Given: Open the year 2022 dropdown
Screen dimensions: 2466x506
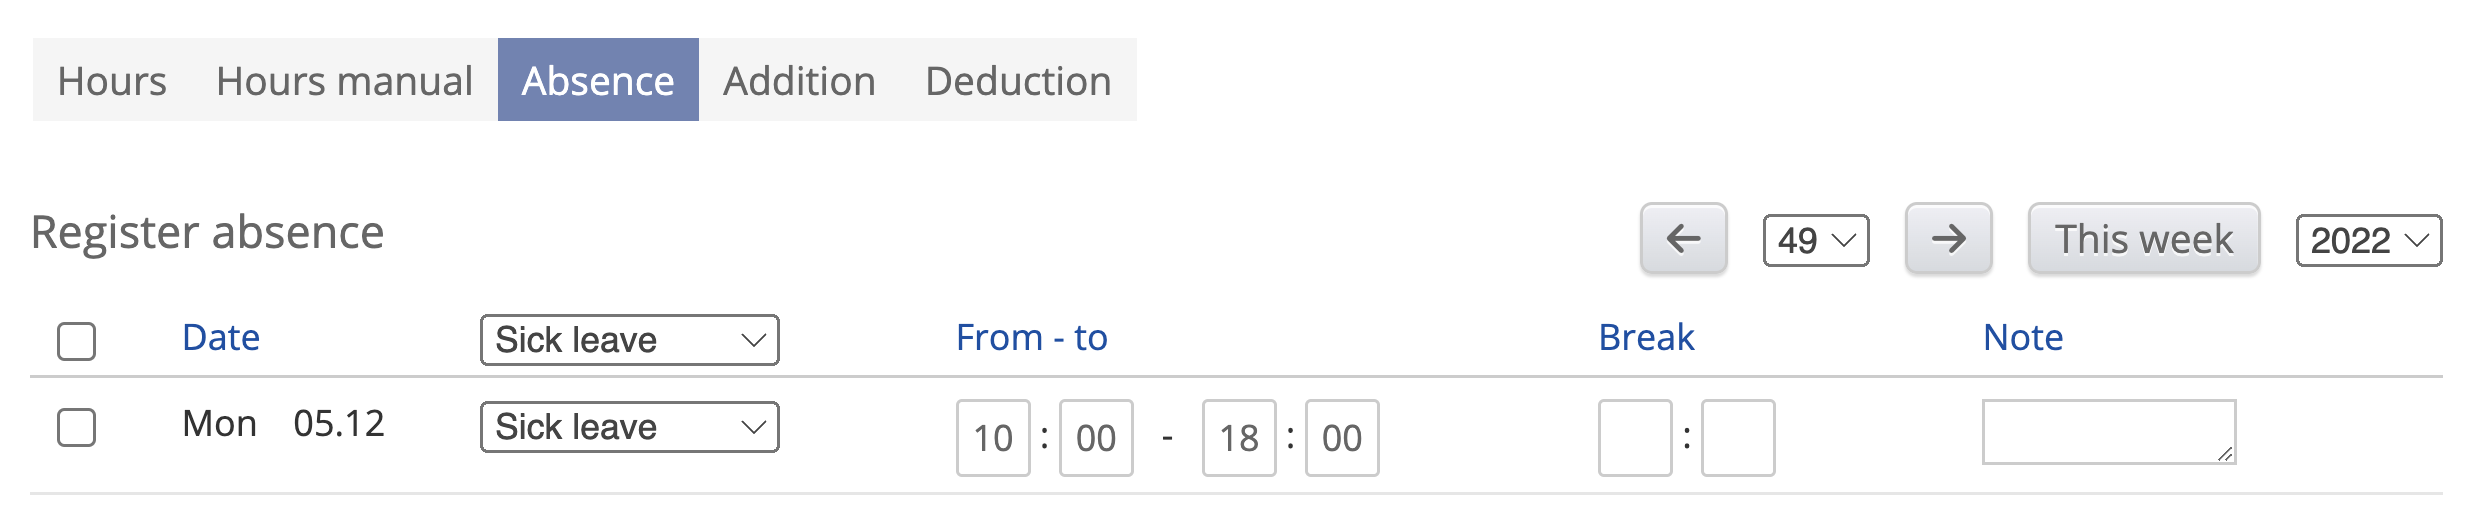Looking at the screenshot, I should (x=2368, y=241).
